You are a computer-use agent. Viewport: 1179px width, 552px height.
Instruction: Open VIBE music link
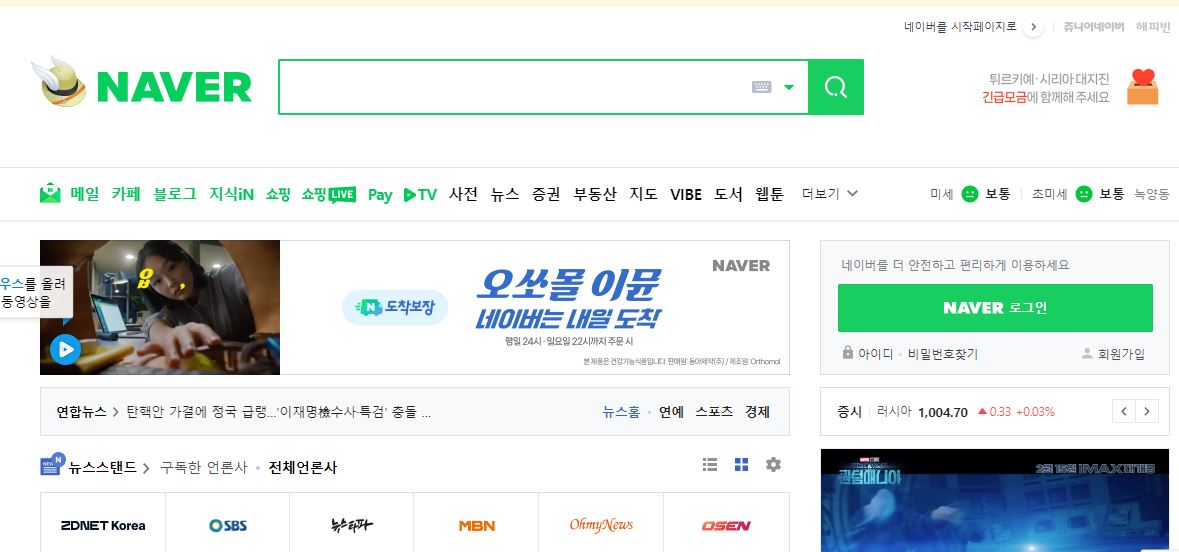tap(686, 195)
